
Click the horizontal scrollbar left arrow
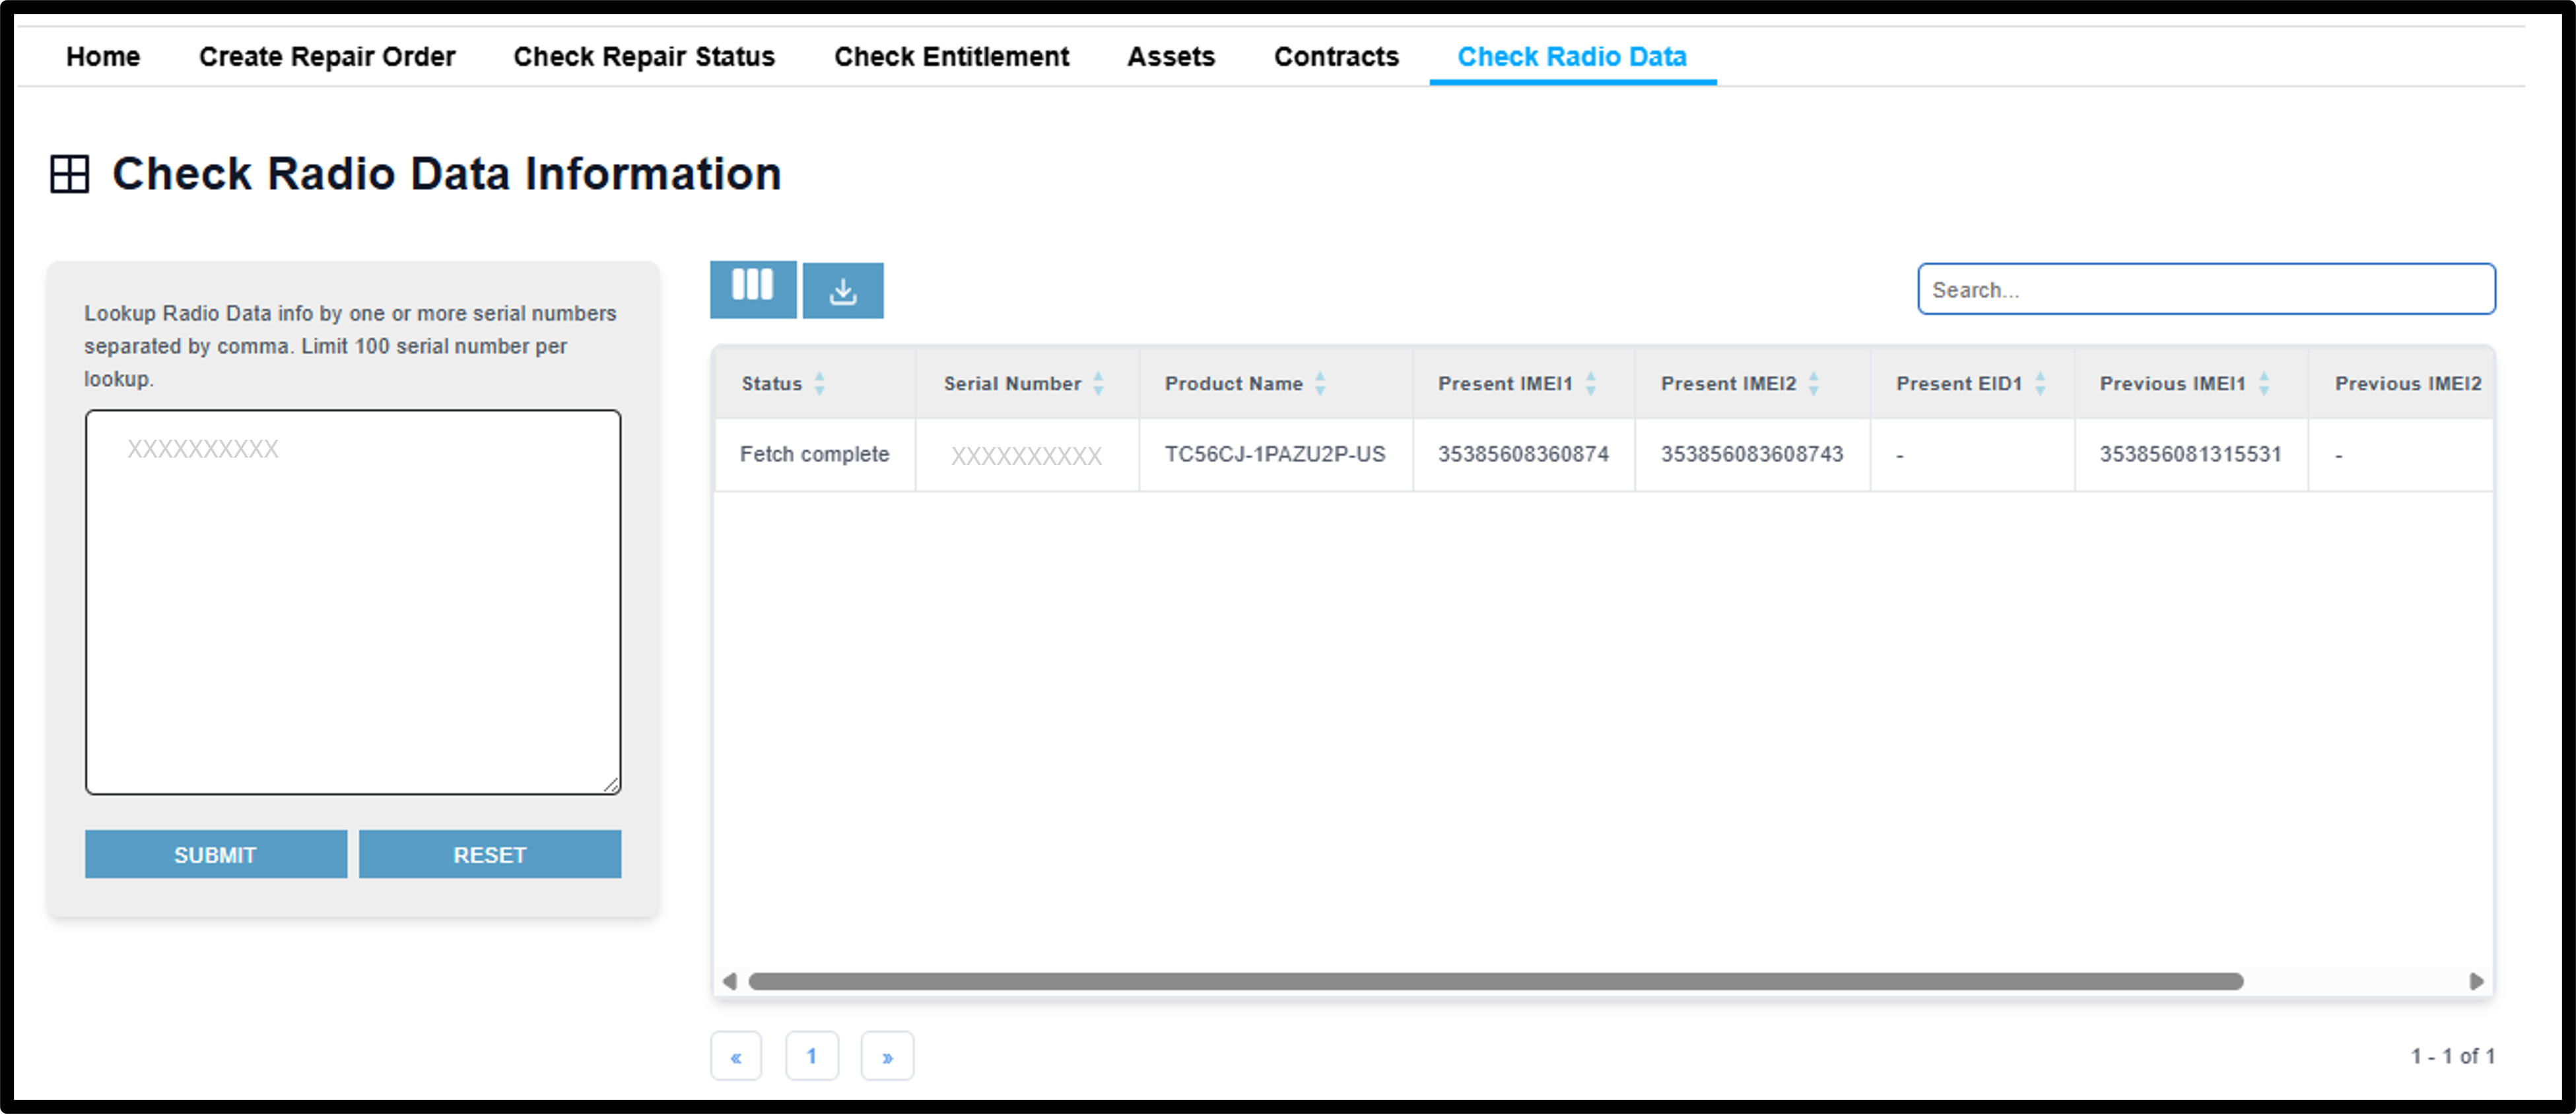(730, 981)
